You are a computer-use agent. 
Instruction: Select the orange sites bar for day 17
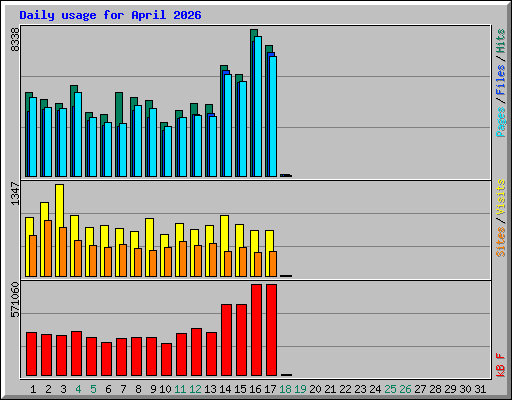273,264
